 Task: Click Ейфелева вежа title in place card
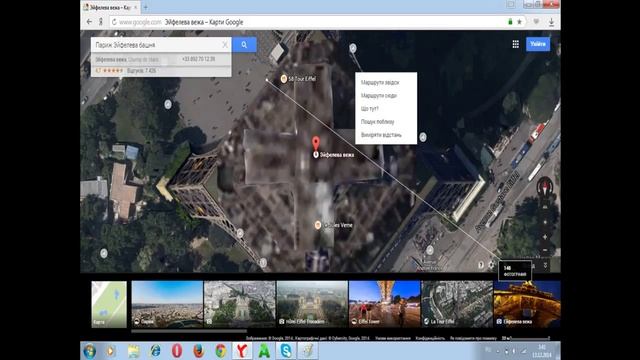[111, 60]
